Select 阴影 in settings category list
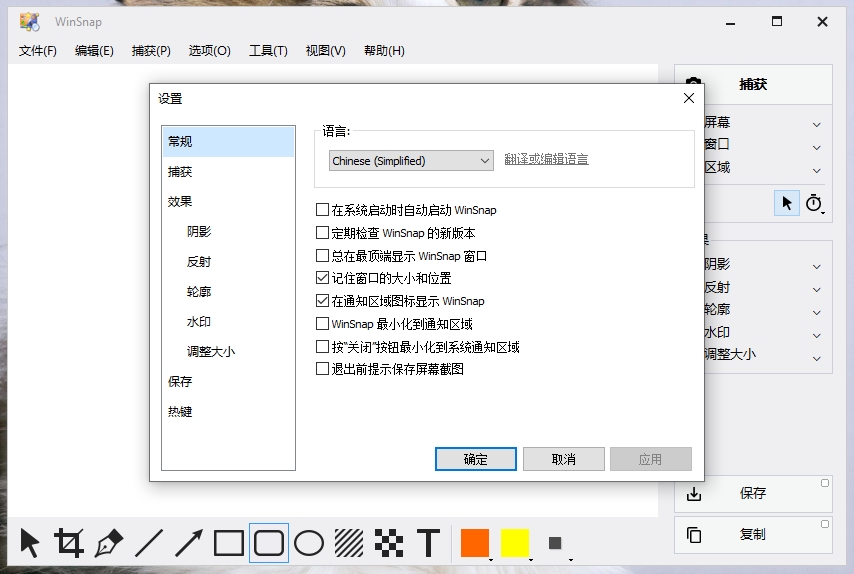The image size is (854, 574). tap(228, 231)
